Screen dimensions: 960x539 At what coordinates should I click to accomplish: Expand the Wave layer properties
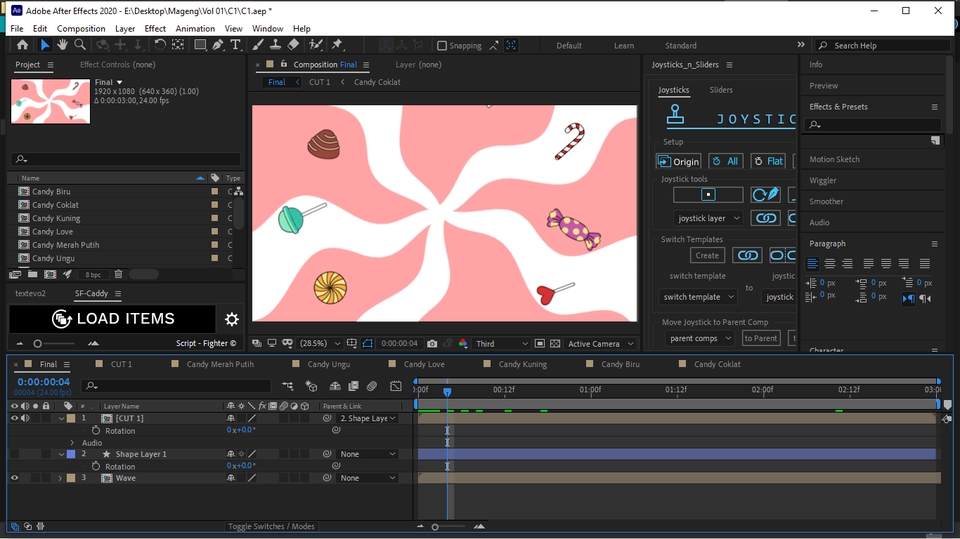[60, 478]
